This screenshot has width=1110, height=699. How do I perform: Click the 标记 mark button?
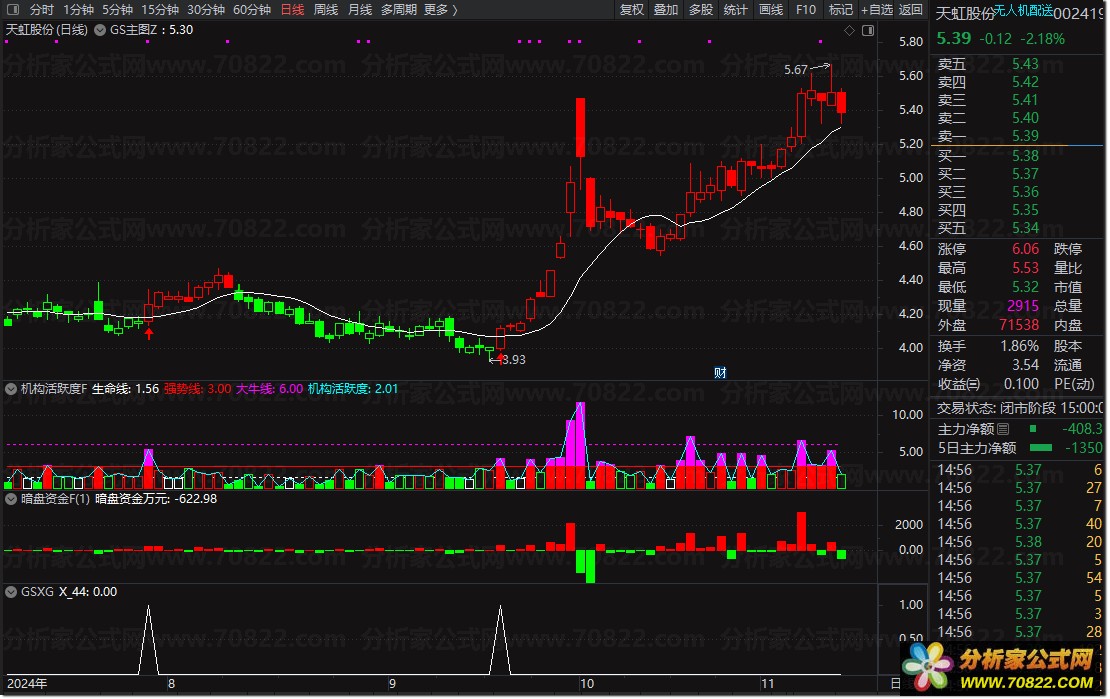[840, 10]
